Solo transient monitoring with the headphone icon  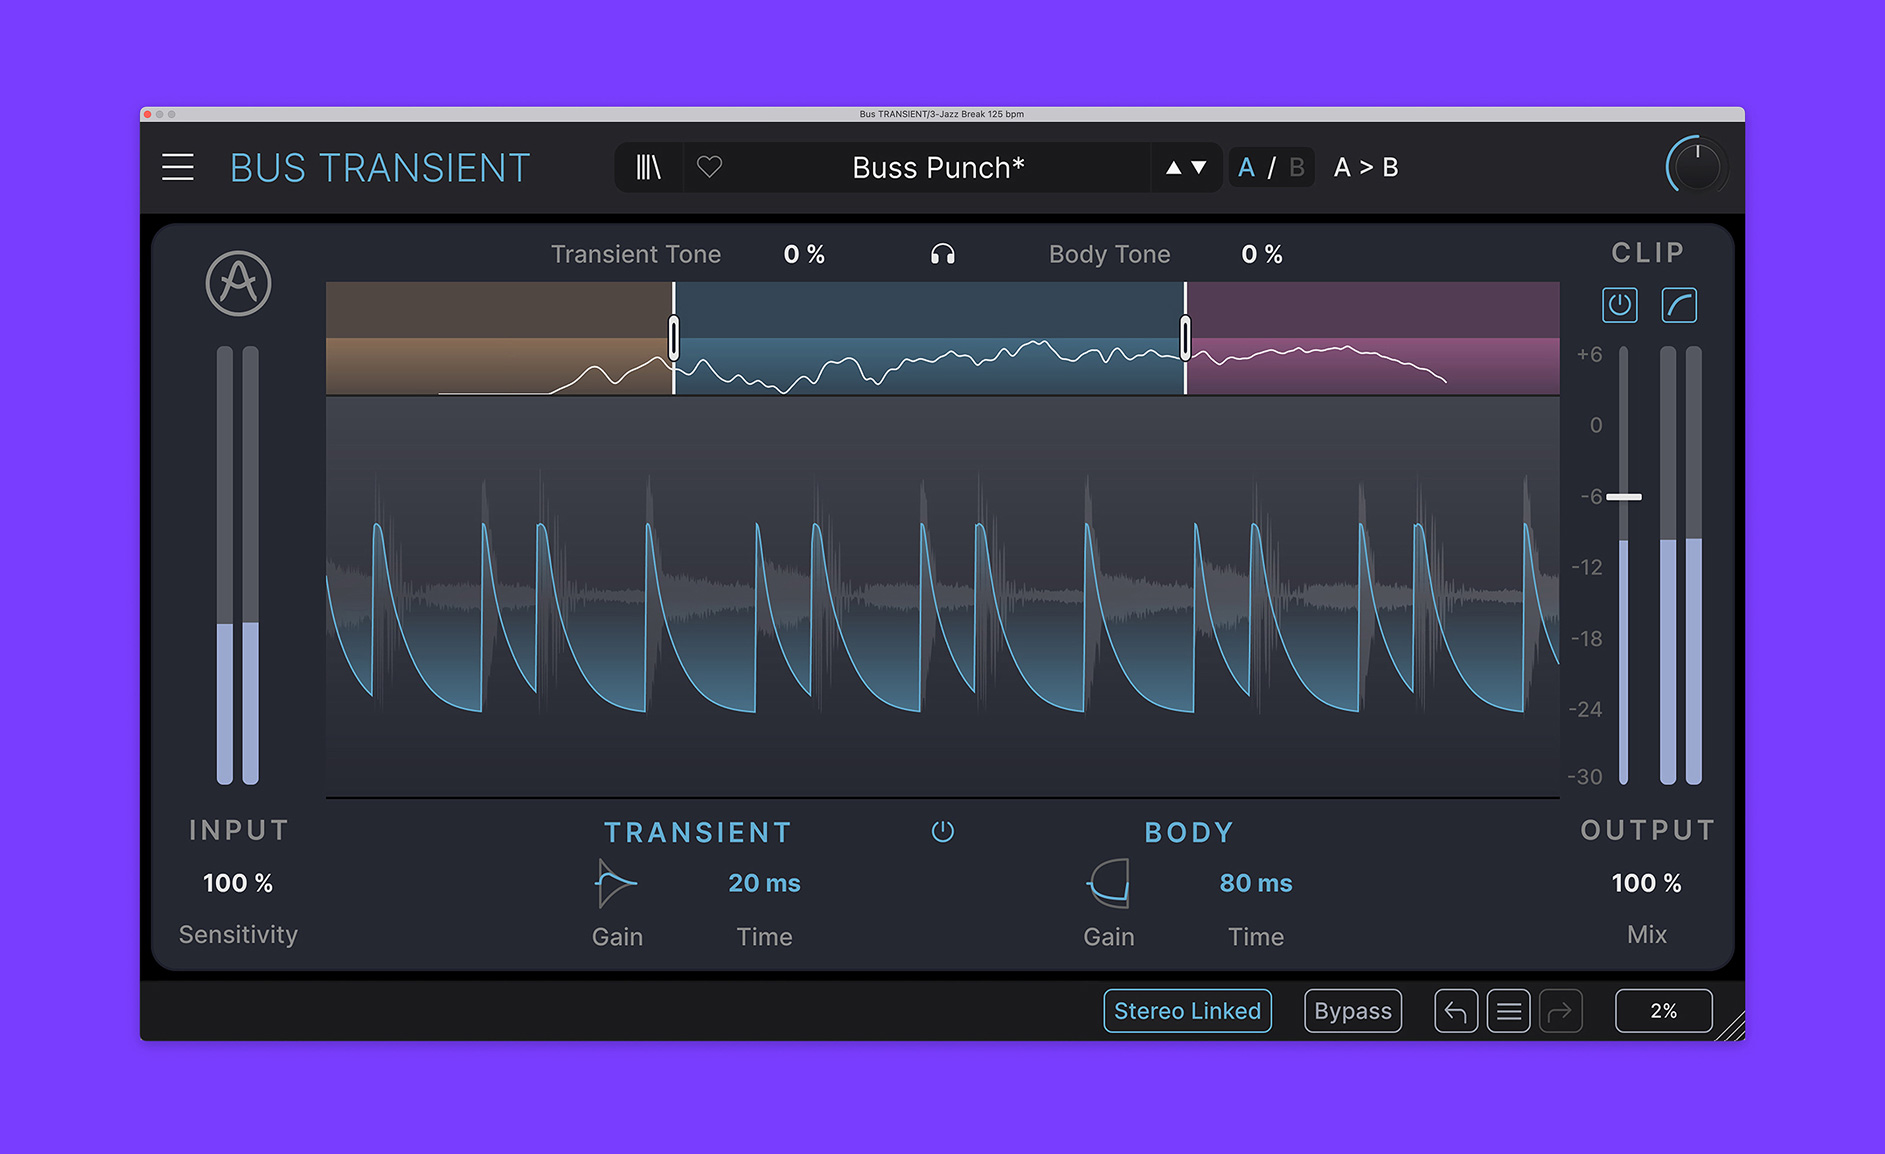tap(941, 254)
